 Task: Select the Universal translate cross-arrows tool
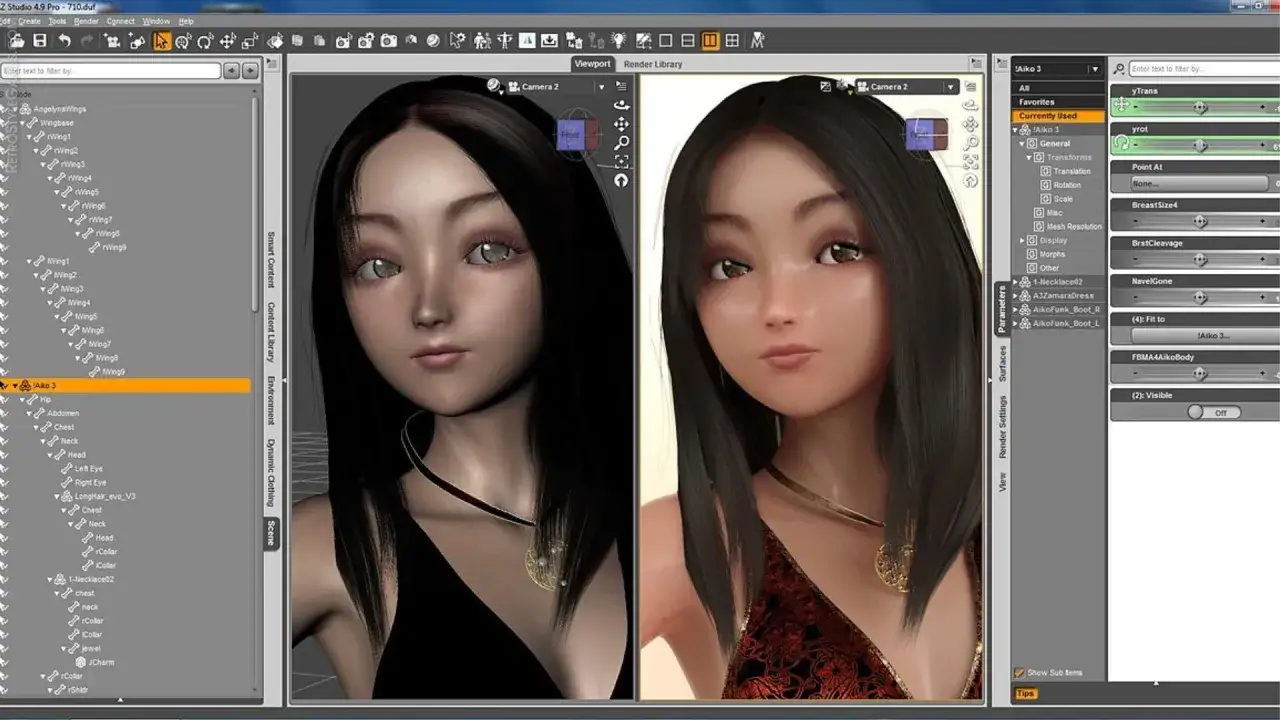pyautogui.click(x=228, y=41)
